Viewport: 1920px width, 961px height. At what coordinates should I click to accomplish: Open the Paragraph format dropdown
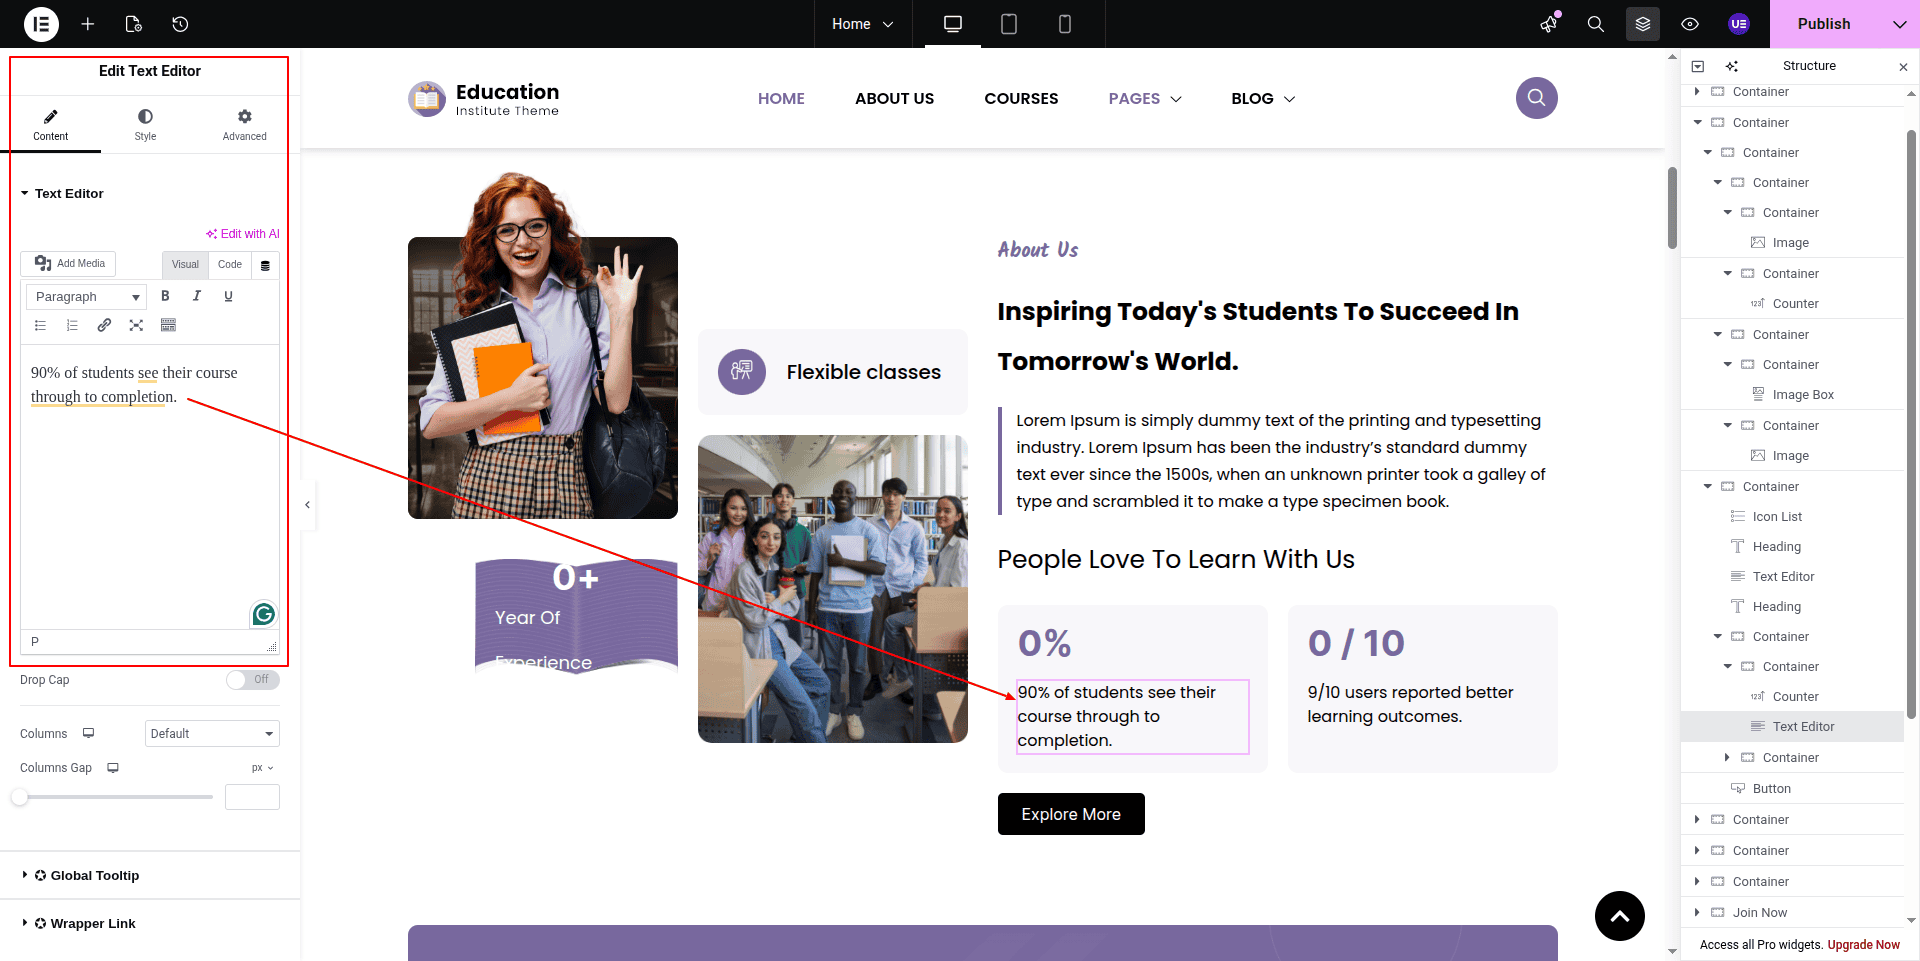click(86, 297)
